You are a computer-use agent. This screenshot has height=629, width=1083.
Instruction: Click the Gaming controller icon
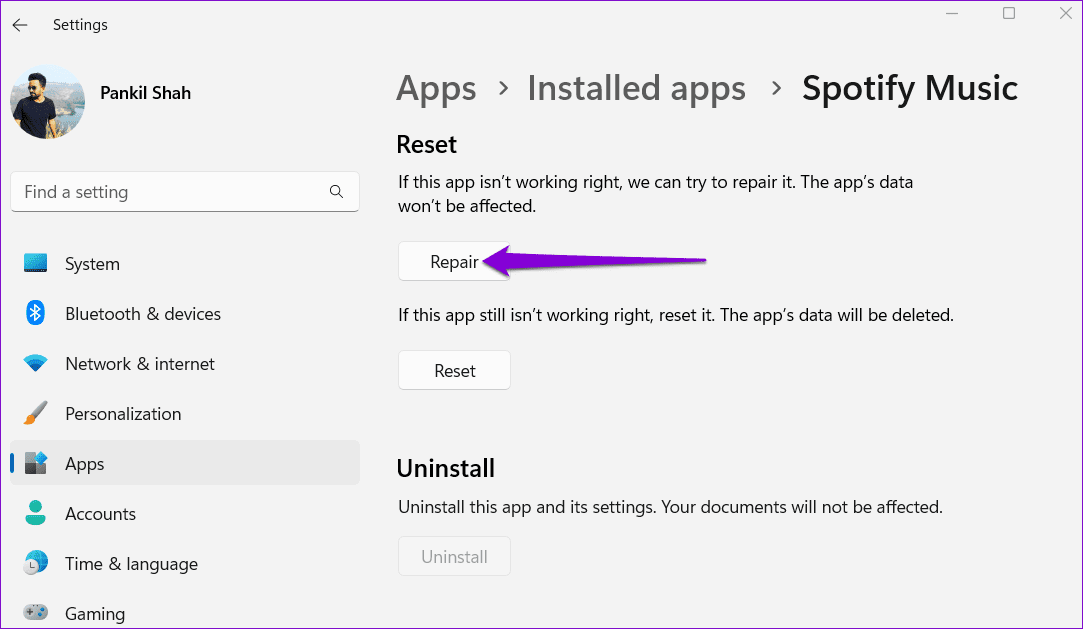(x=35, y=612)
